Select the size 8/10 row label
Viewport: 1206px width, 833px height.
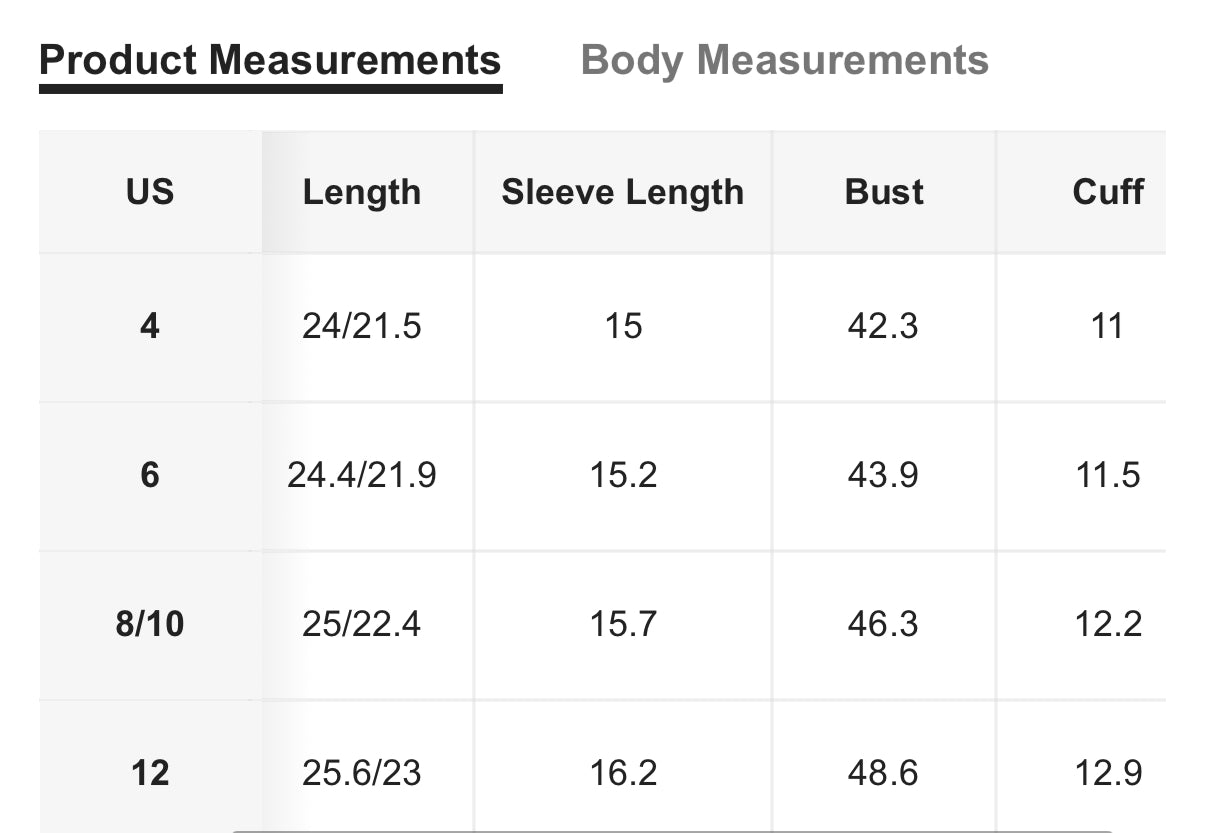150,624
